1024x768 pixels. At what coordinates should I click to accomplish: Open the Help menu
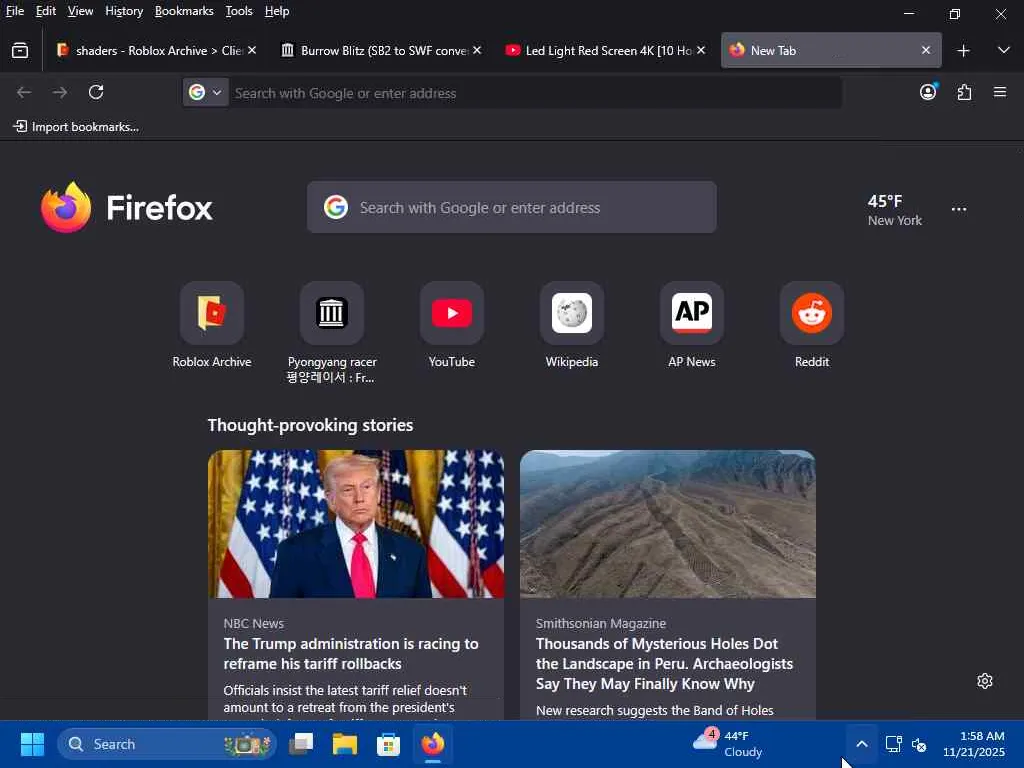point(277,11)
